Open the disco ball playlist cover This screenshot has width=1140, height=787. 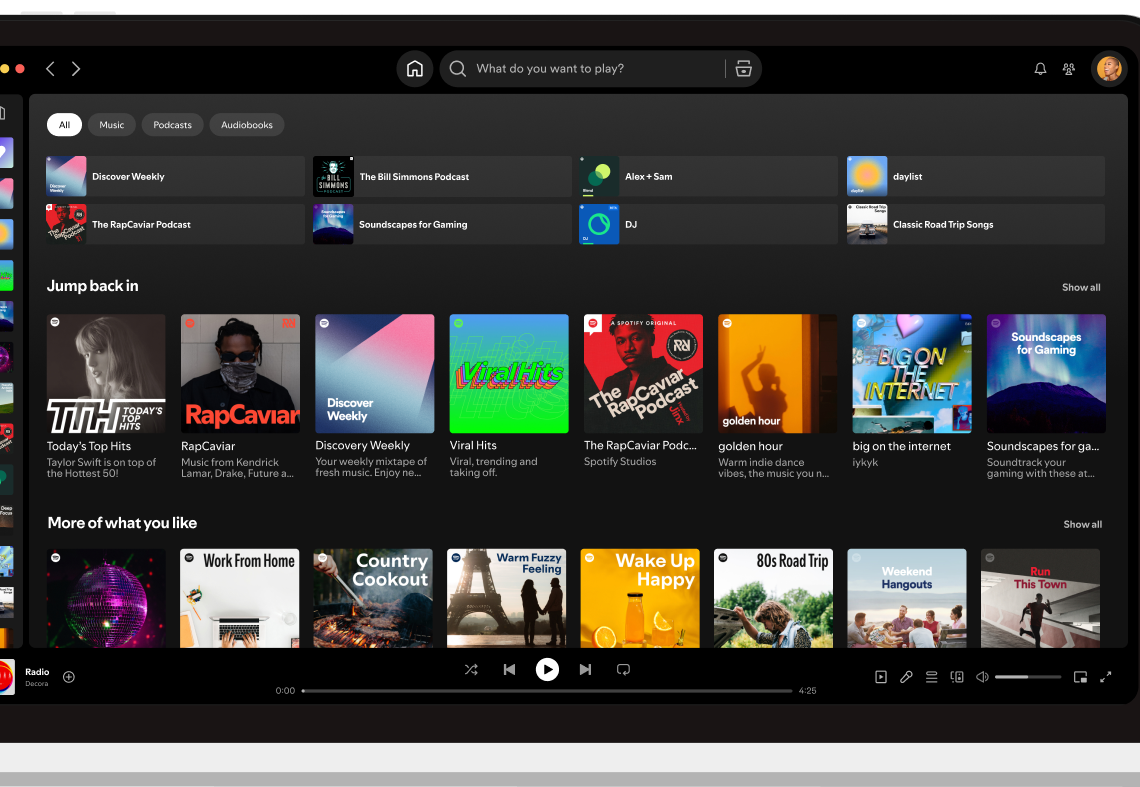pyautogui.click(x=106, y=598)
